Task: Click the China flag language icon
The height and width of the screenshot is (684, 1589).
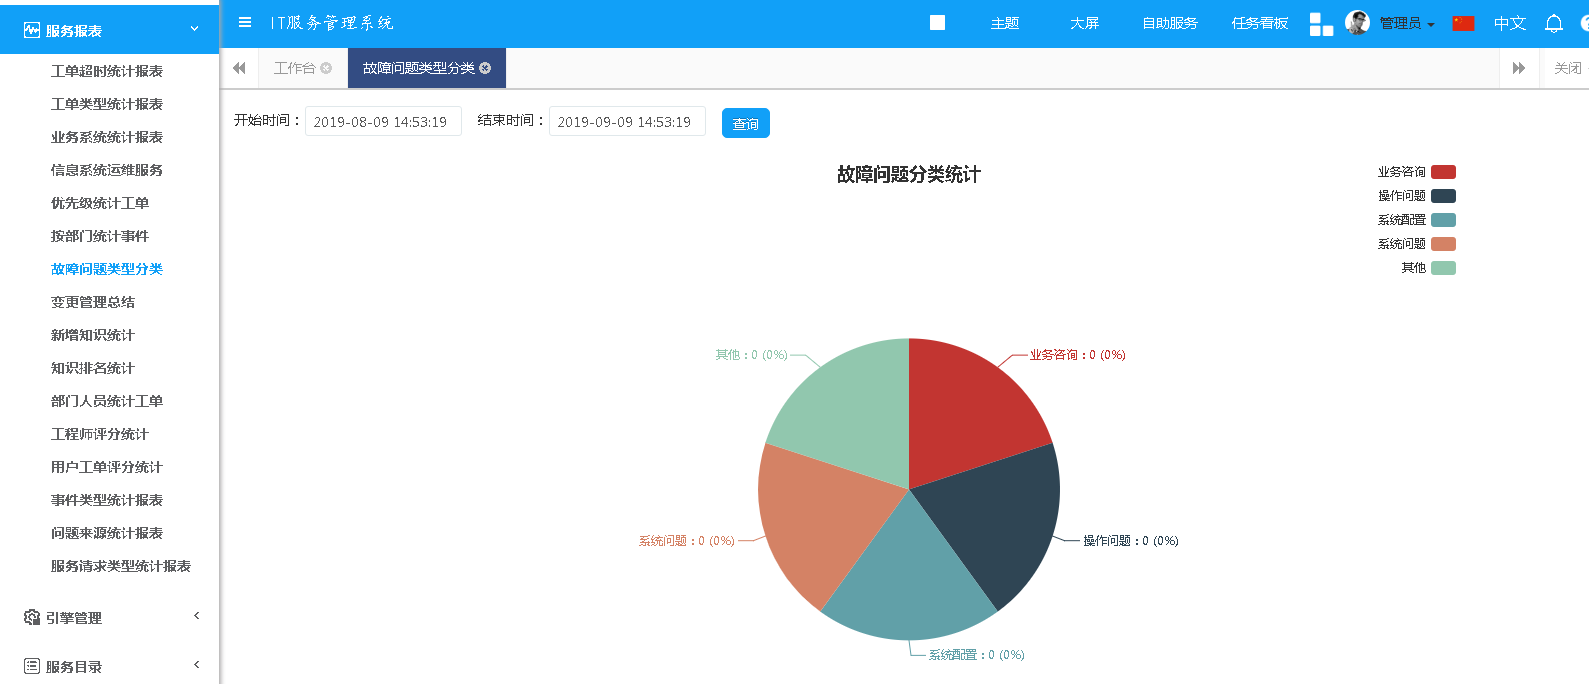Action: click(1463, 23)
